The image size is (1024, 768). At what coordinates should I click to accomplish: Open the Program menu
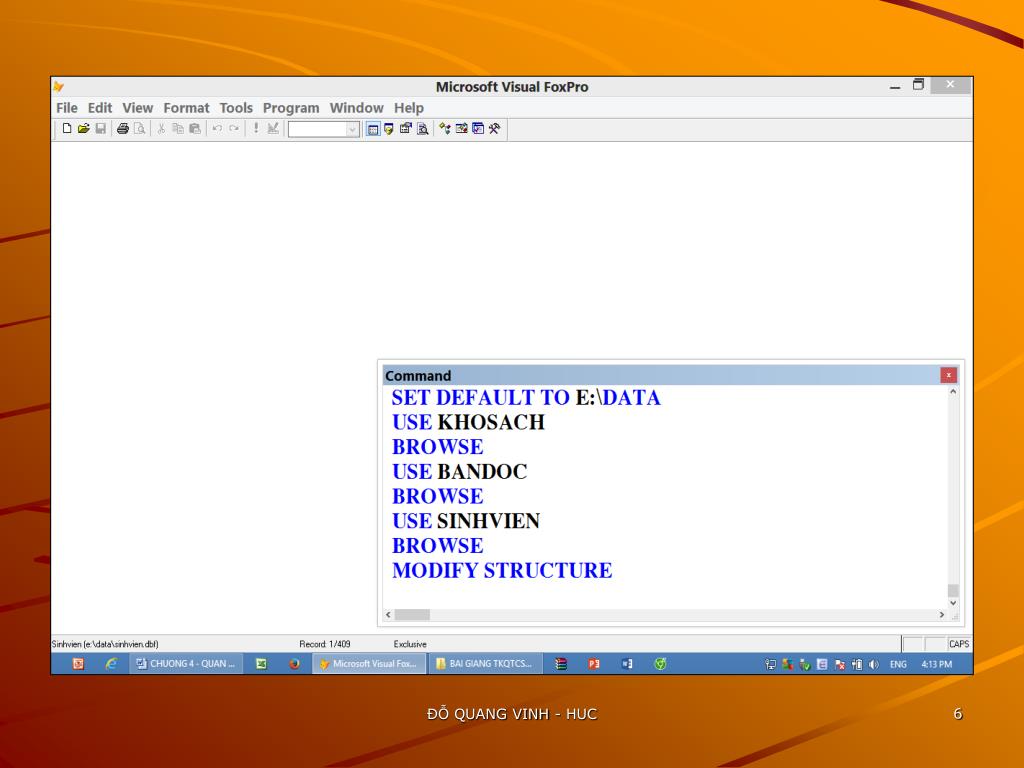pyautogui.click(x=291, y=108)
